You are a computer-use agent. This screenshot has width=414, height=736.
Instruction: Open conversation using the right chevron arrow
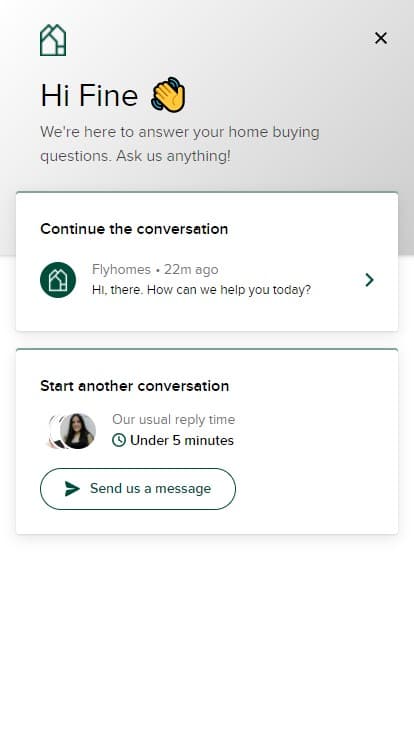[369, 280]
